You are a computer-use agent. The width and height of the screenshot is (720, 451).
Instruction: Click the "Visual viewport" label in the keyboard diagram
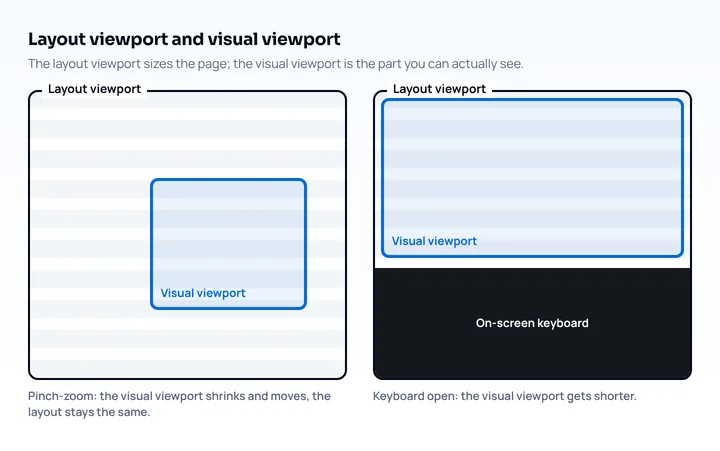434,241
